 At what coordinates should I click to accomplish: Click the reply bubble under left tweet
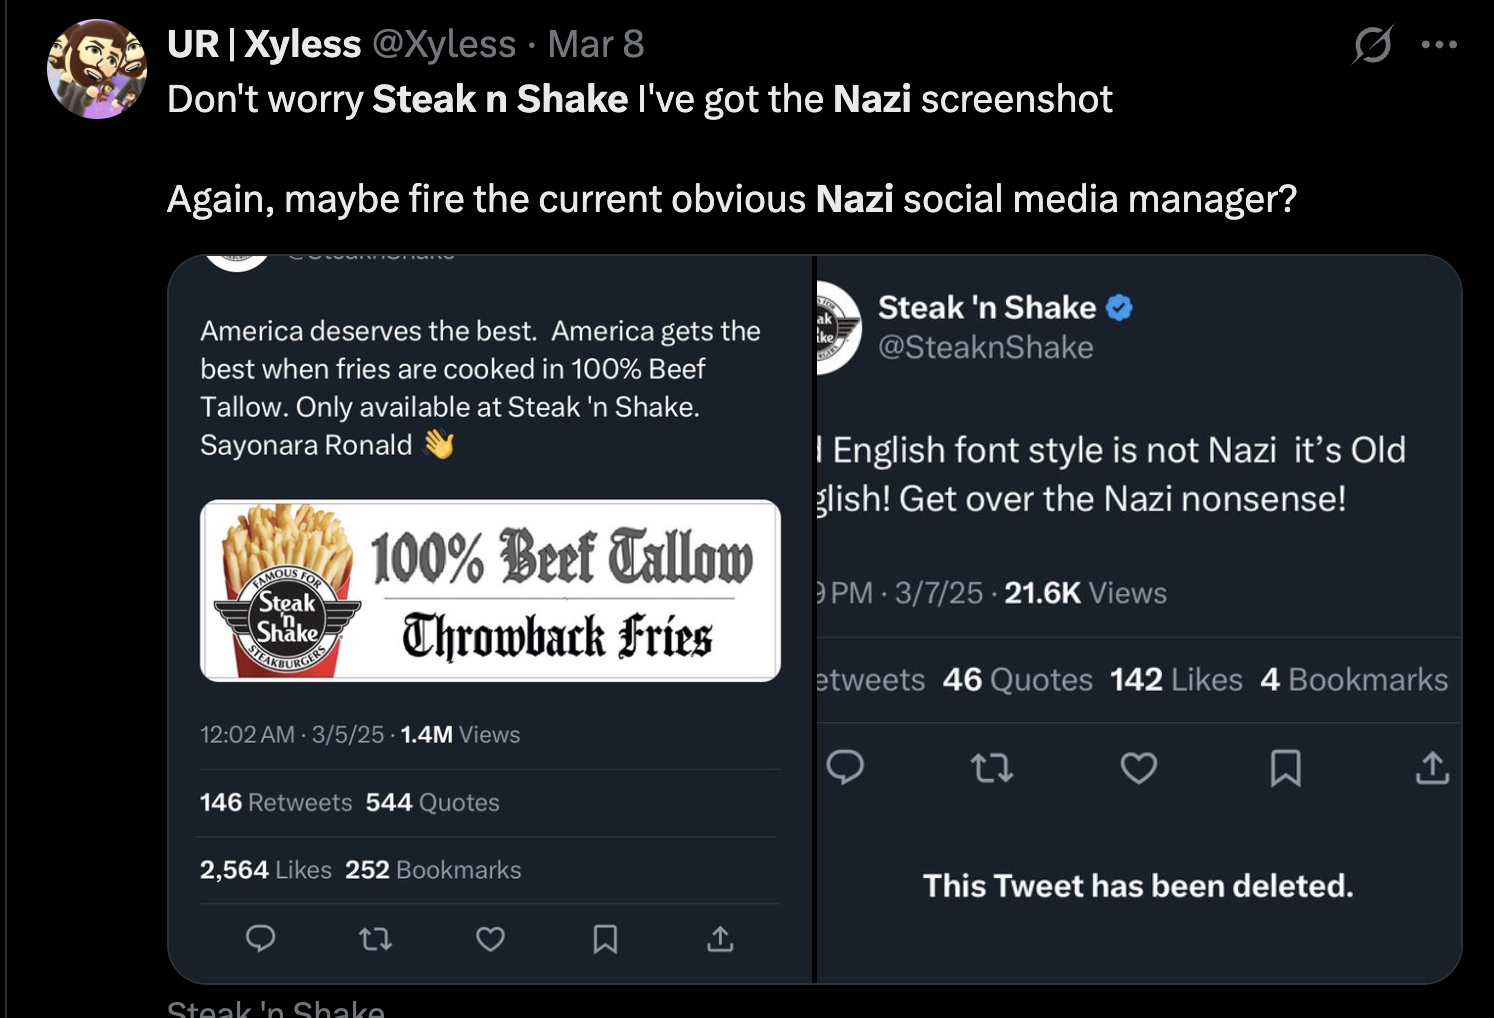[261, 938]
